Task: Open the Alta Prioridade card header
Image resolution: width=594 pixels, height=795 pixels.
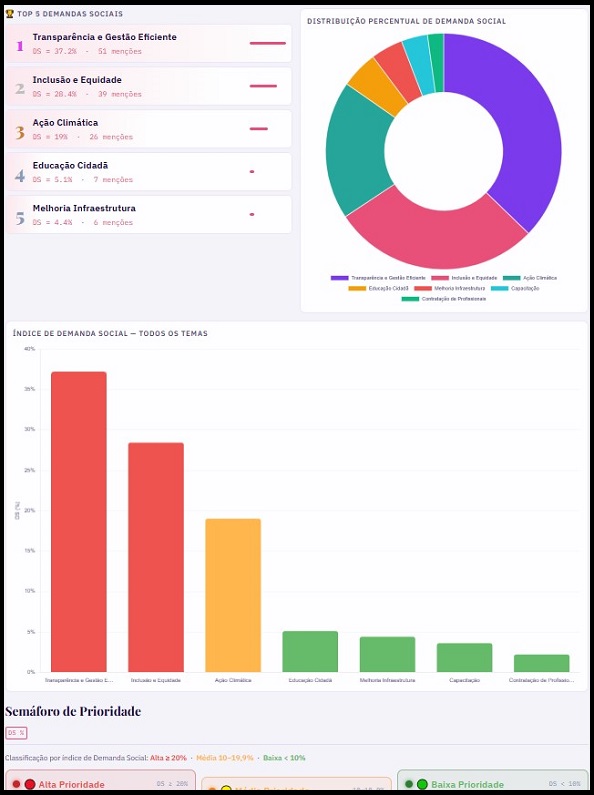Action: (x=100, y=784)
